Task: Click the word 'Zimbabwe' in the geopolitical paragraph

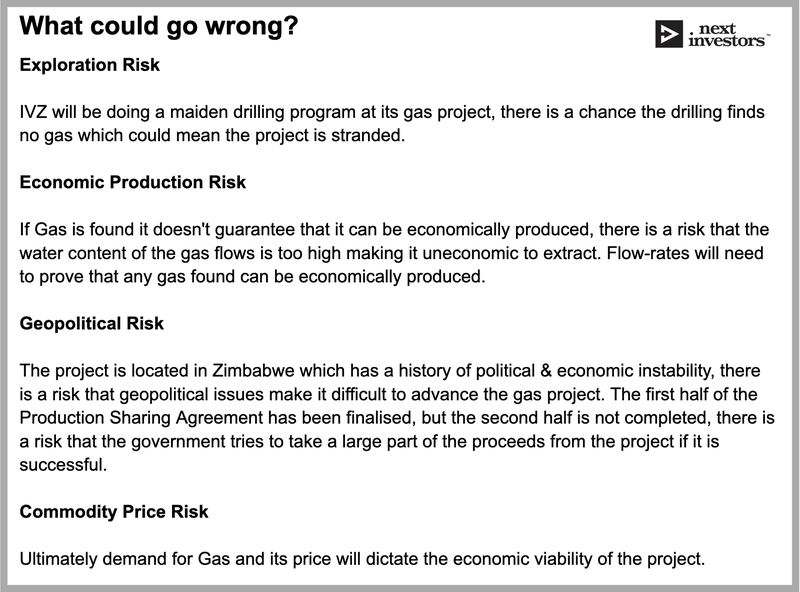Action: pos(253,371)
